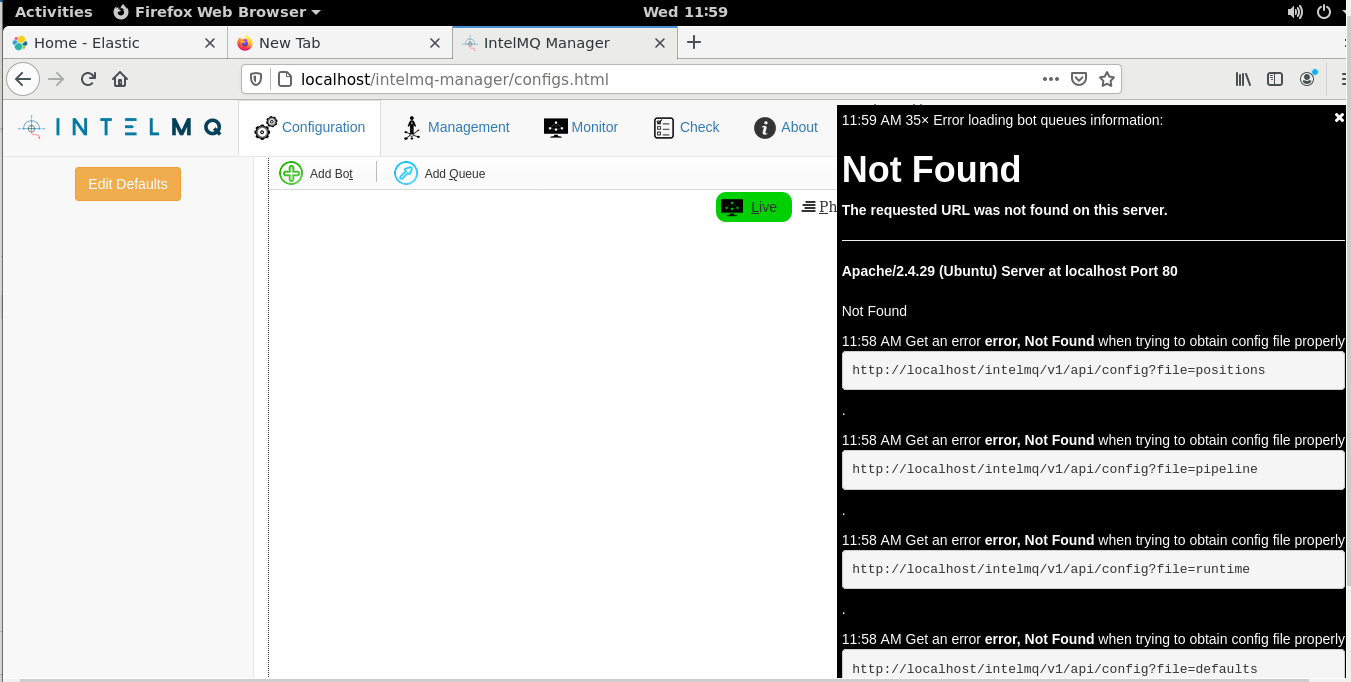Close the error log panel
The width and height of the screenshot is (1351, 682).
click(x=1339, y=118)
